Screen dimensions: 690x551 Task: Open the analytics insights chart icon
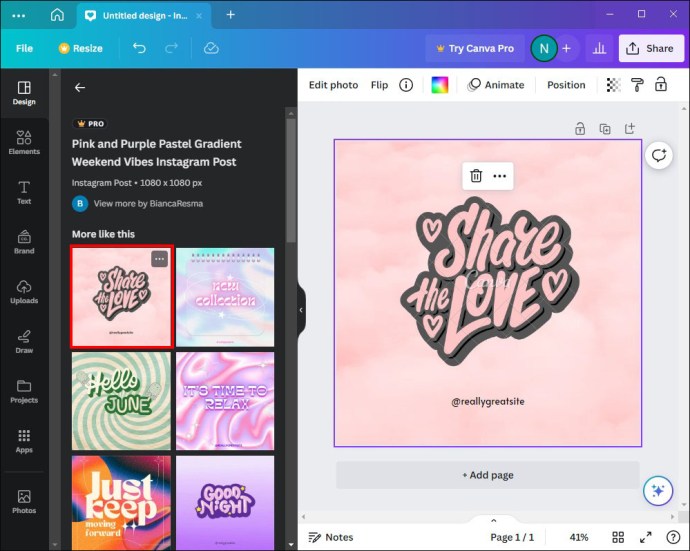pos(599,48)
